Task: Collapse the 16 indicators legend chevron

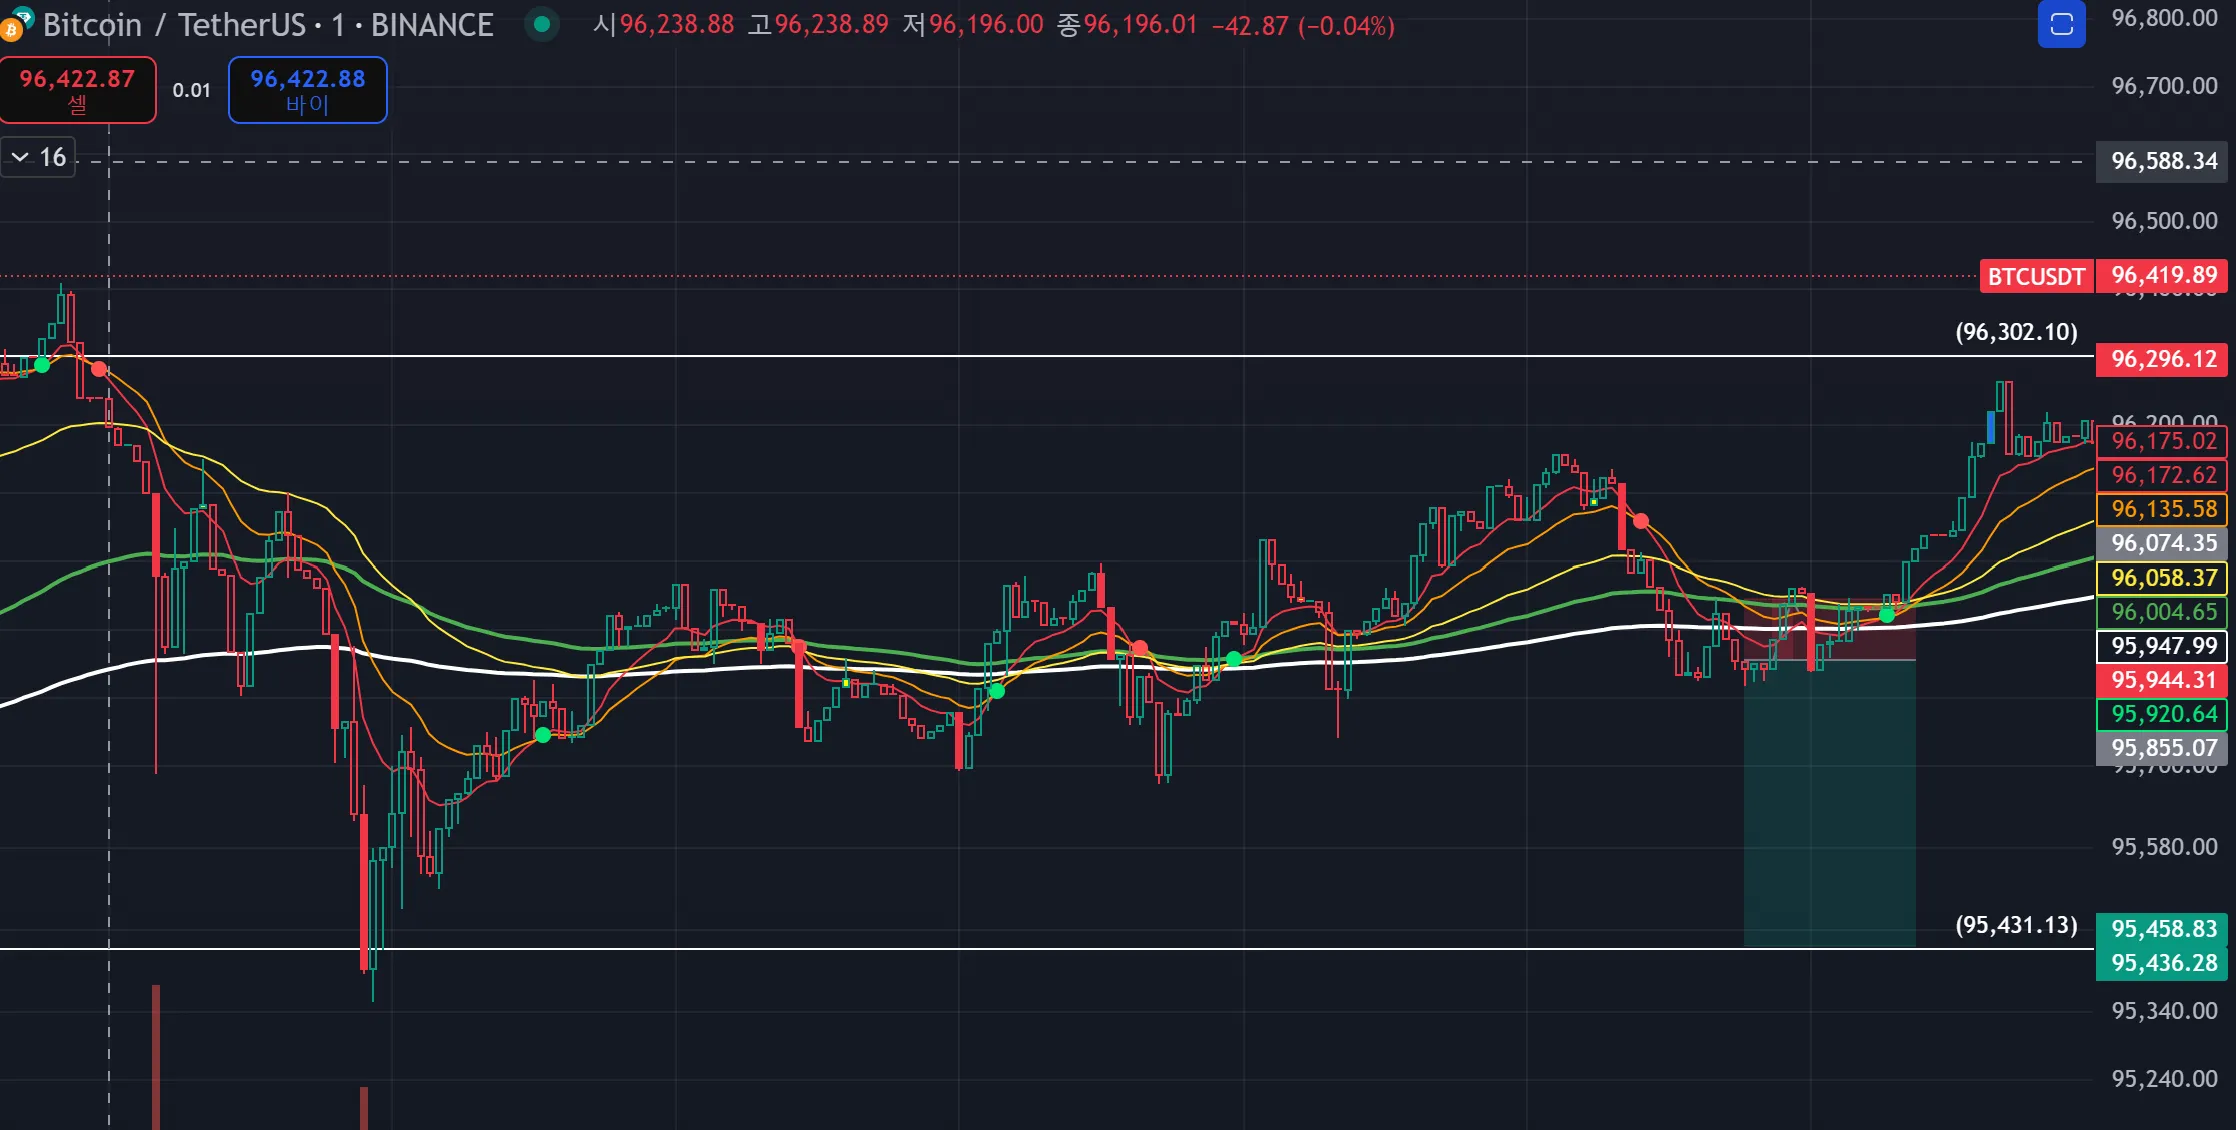Action: click(20, 157)
